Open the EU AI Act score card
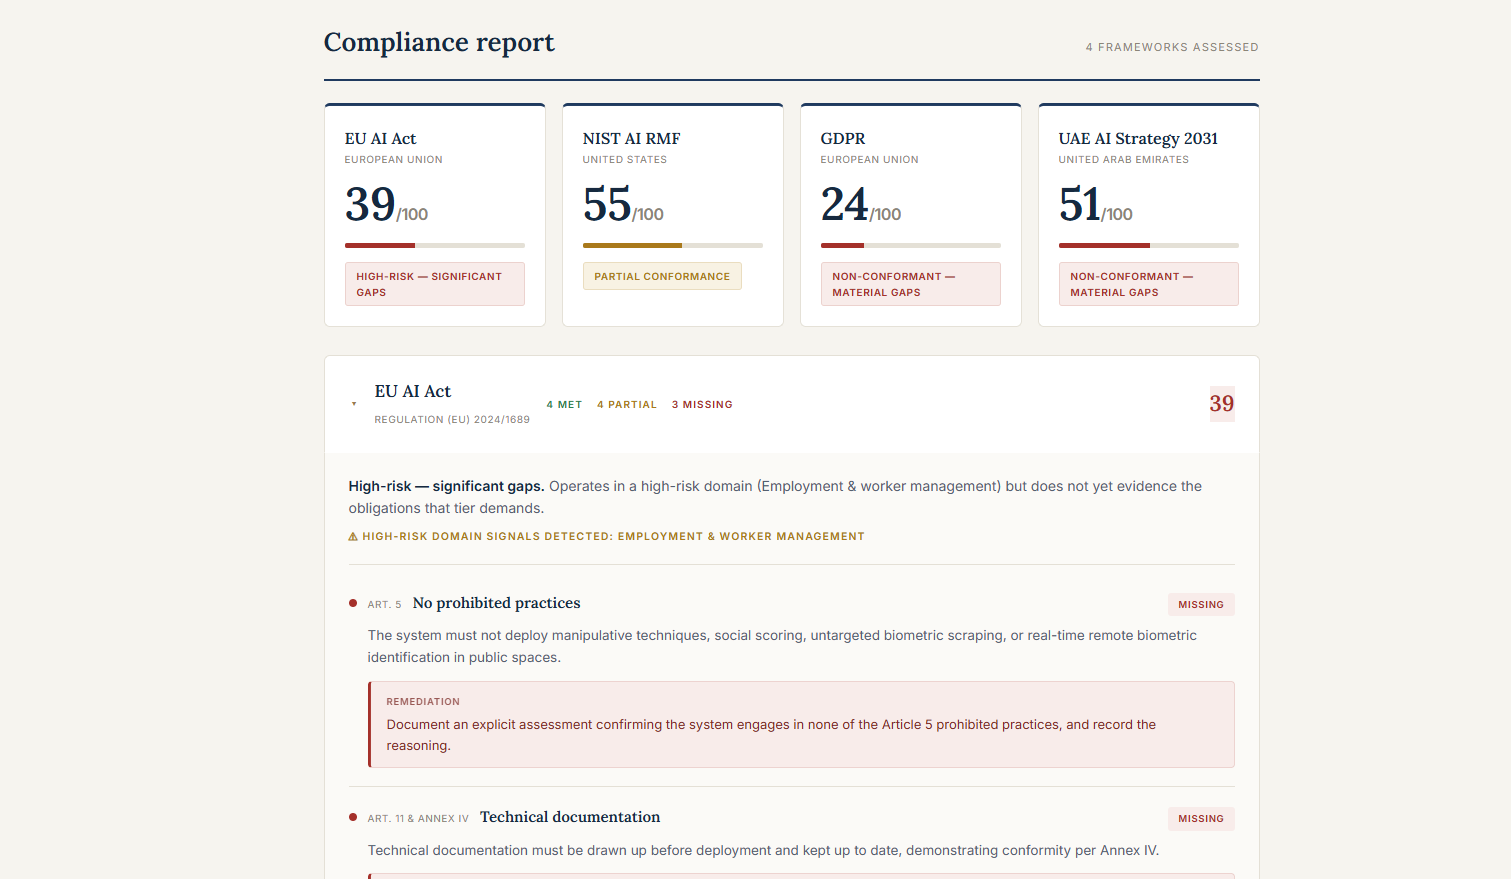 click(x=435, y=215)
